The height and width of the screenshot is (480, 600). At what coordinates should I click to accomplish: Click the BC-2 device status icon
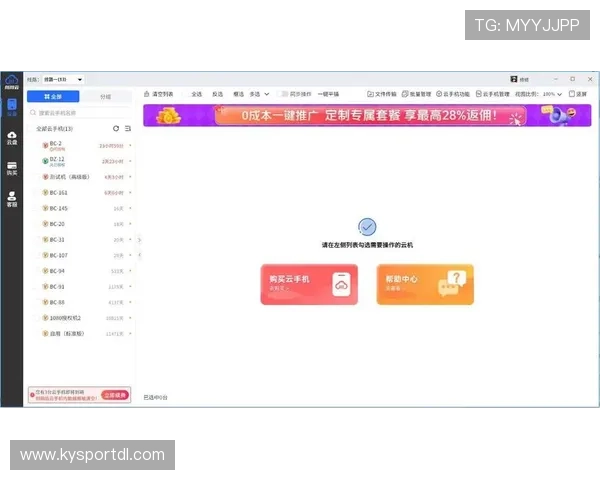[x=45, y=145]
